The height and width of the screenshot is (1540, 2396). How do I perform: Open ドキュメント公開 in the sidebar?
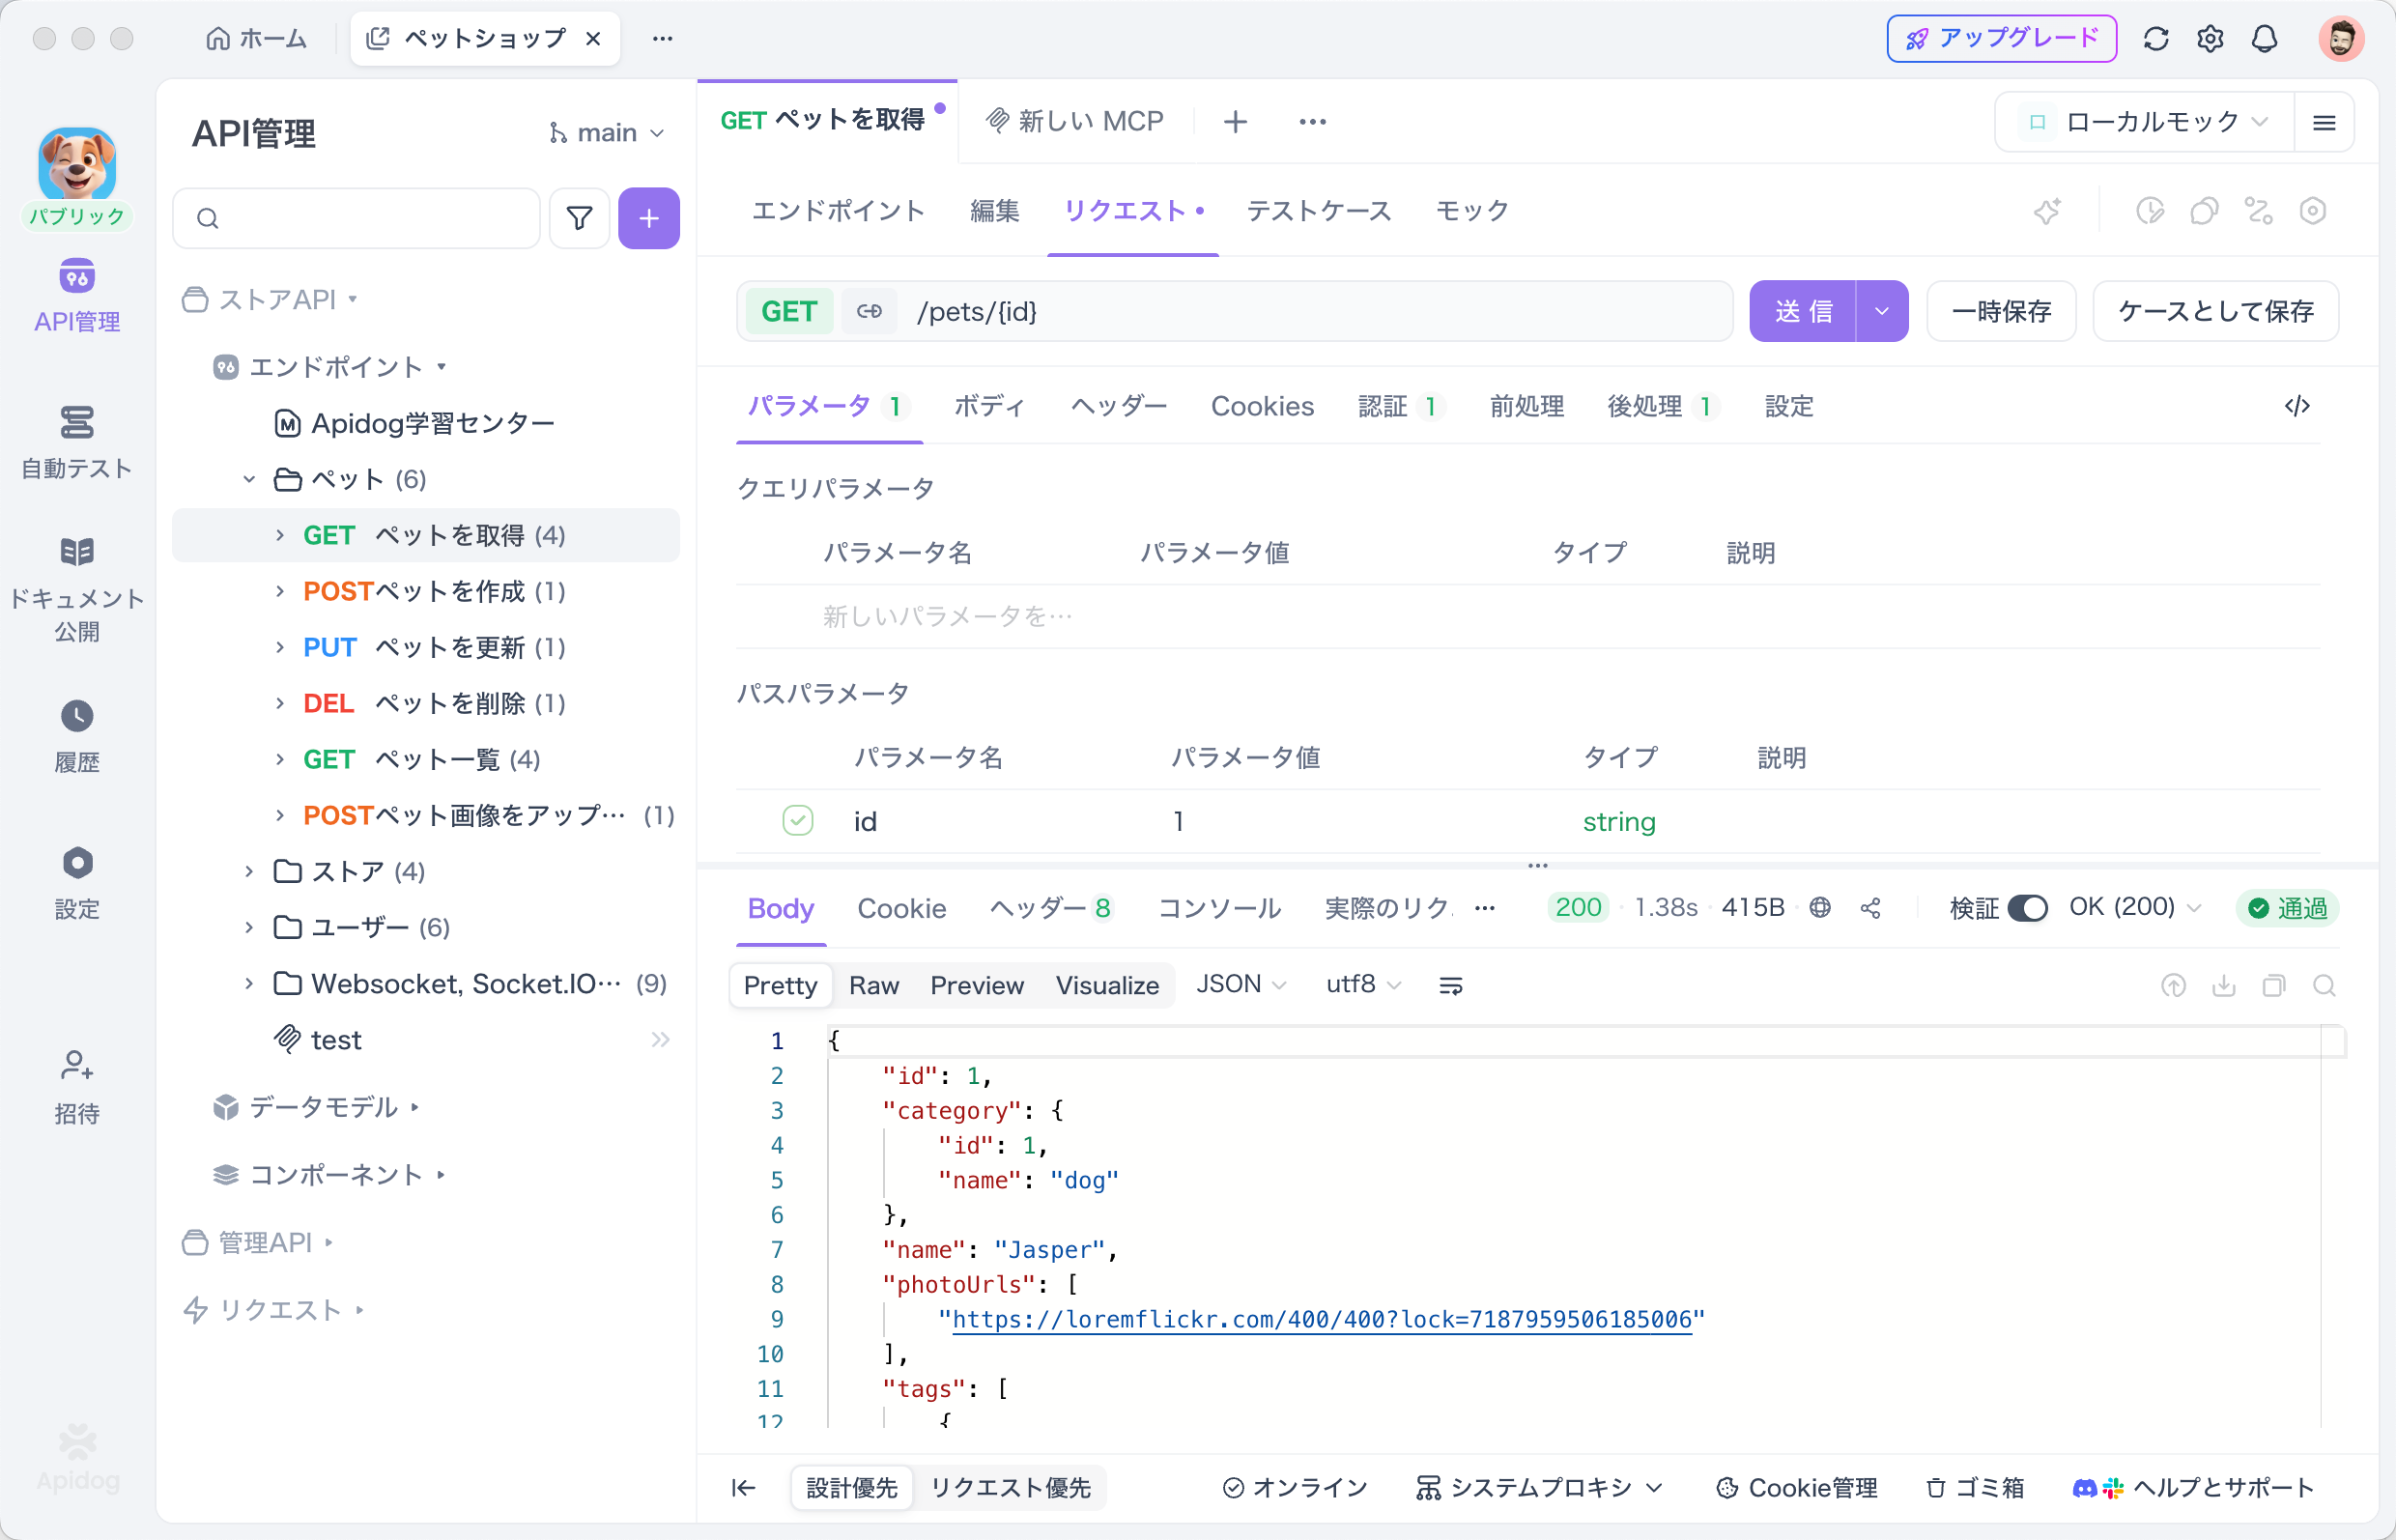click(77, 588)
